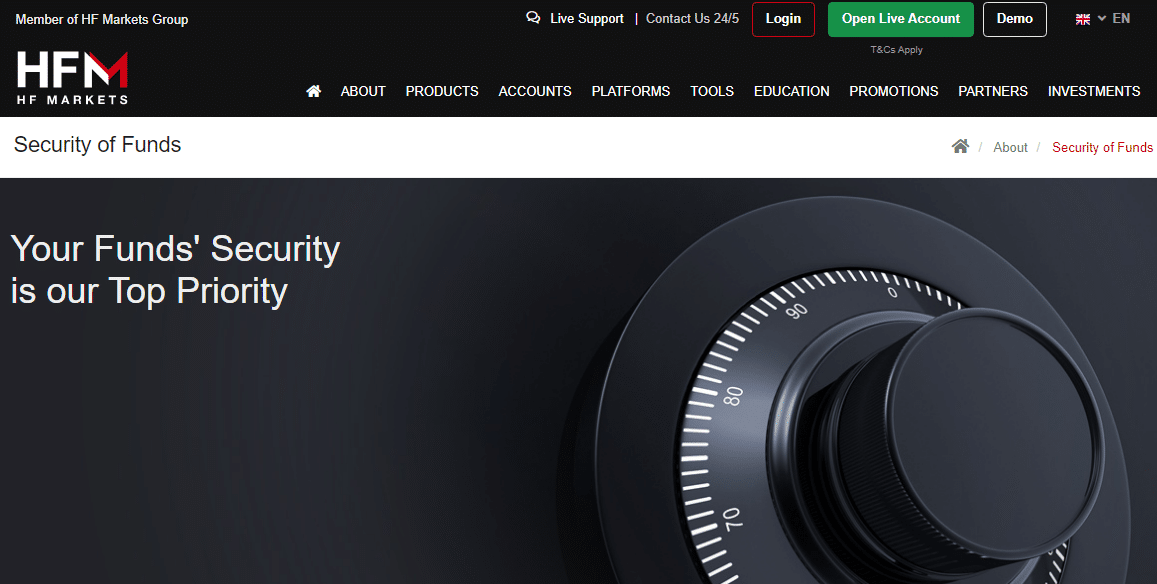Select the EN language label
The image size is (1157, 584).
1121,18
